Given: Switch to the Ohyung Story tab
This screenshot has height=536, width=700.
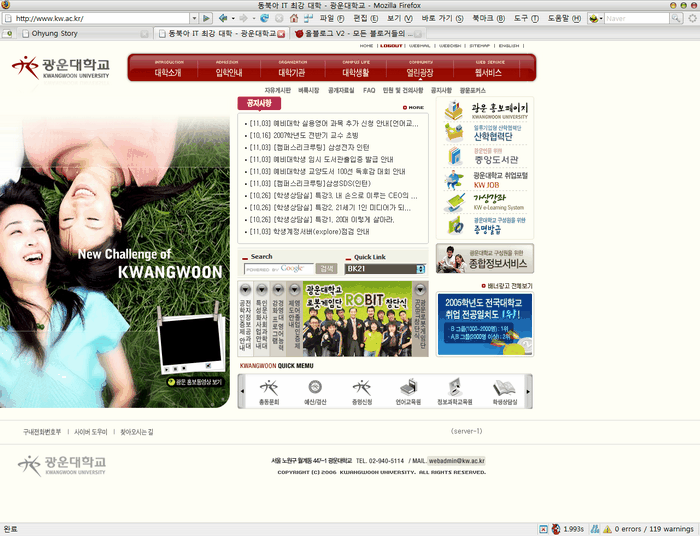Looking at the screenshot, I should coord(83,33).
